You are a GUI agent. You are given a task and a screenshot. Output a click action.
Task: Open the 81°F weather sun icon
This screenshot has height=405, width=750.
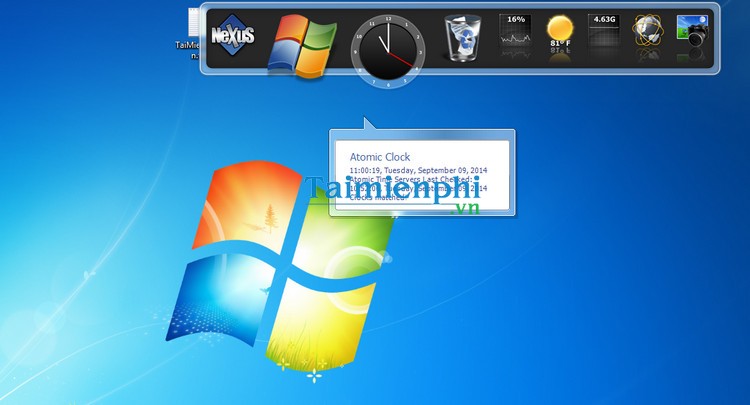560,31
